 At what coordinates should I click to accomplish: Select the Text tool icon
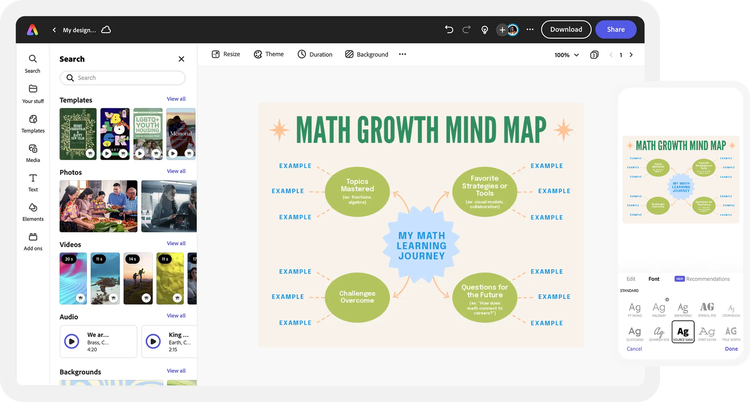(33, 179)
